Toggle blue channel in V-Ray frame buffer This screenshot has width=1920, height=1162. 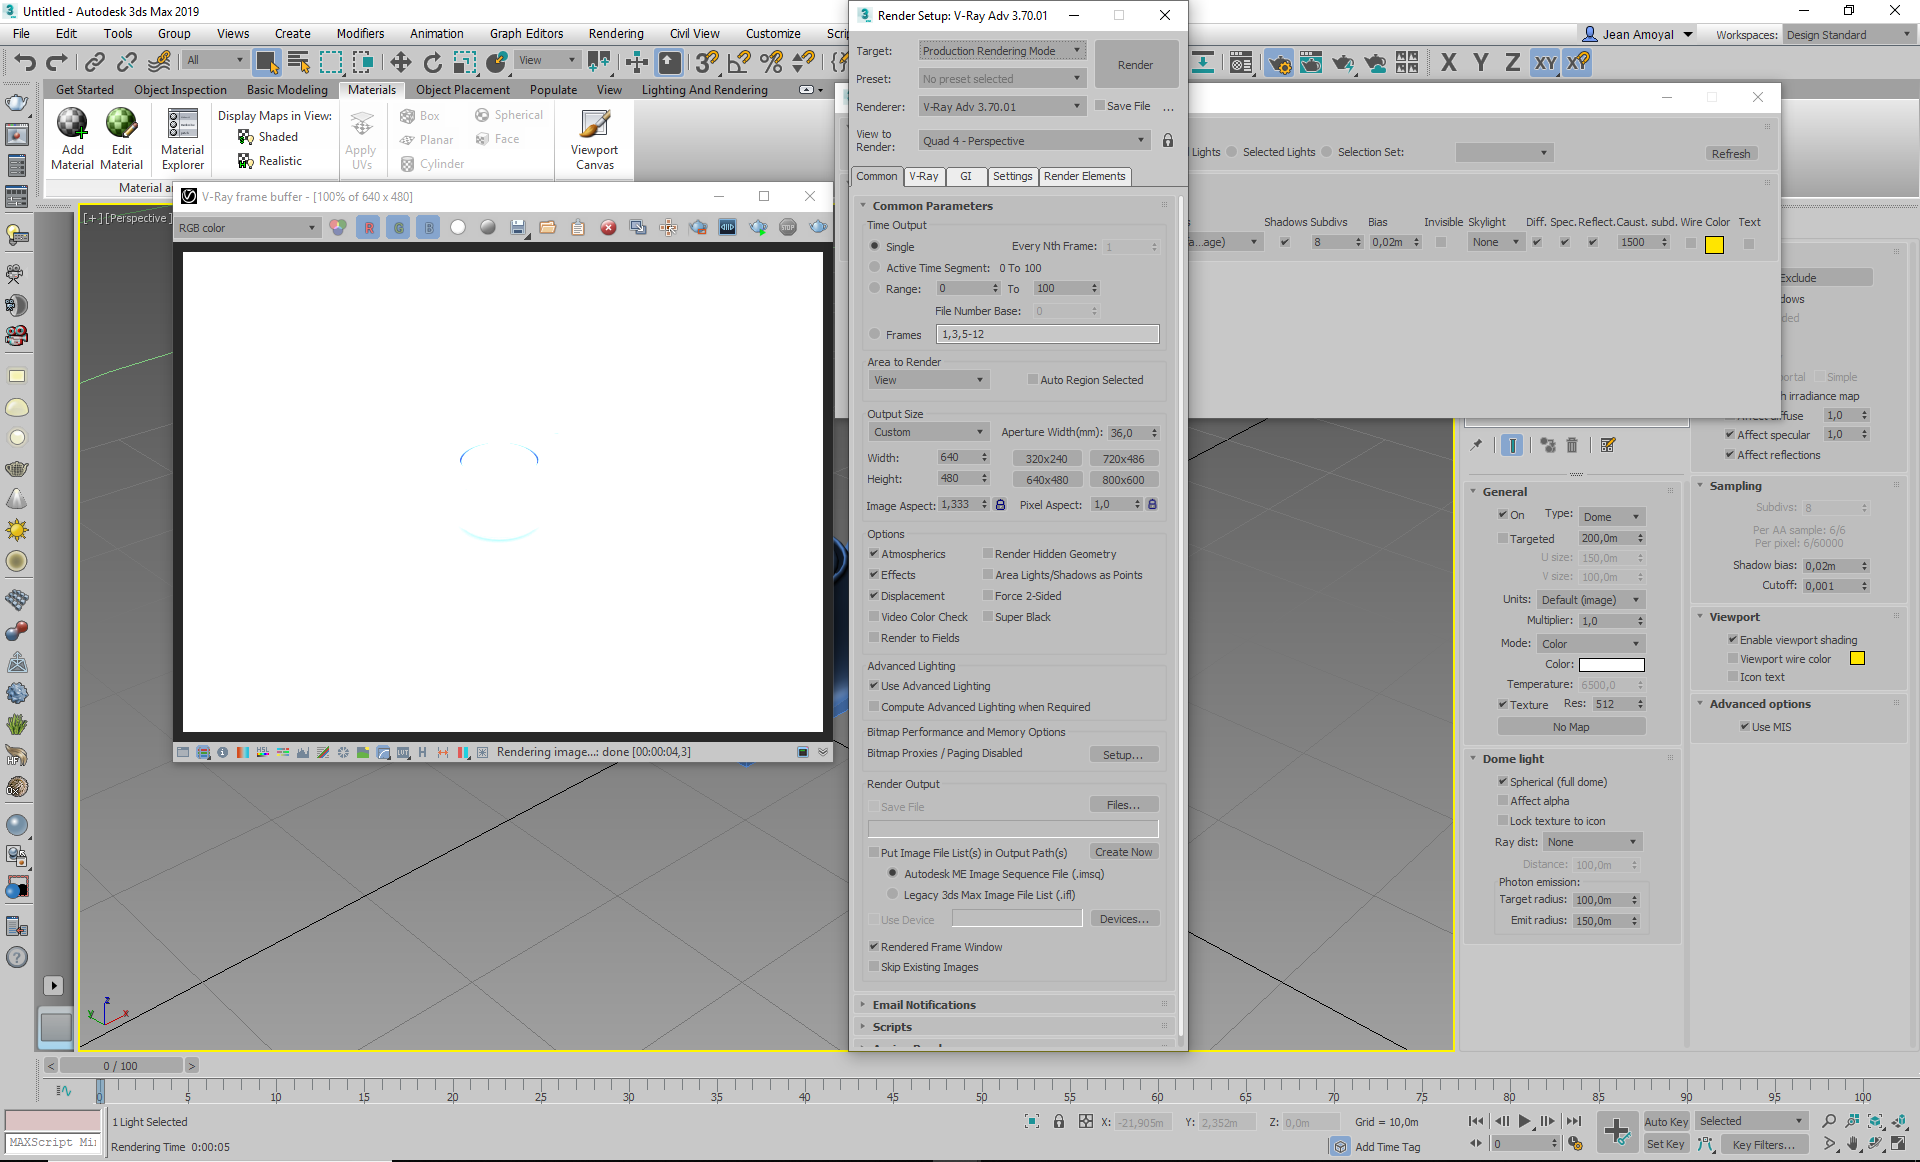point(428,228)
